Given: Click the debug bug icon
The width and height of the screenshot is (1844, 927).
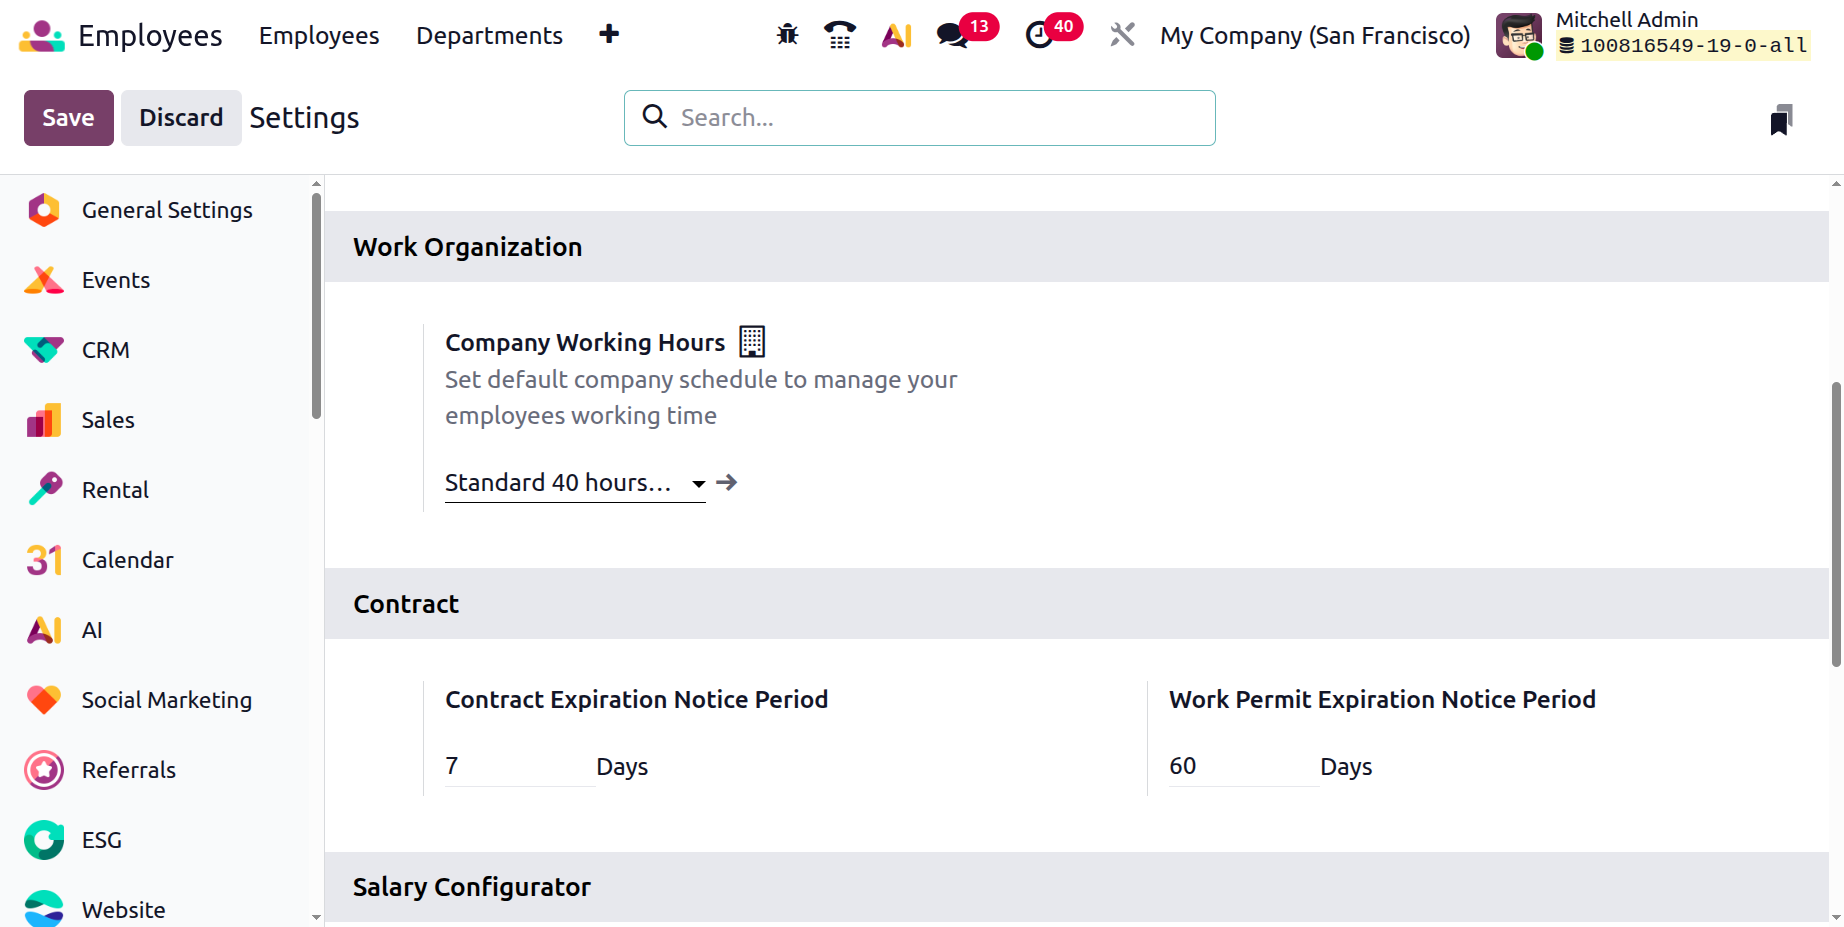Looking at the screenshot, I should click(x=788, y=35).
